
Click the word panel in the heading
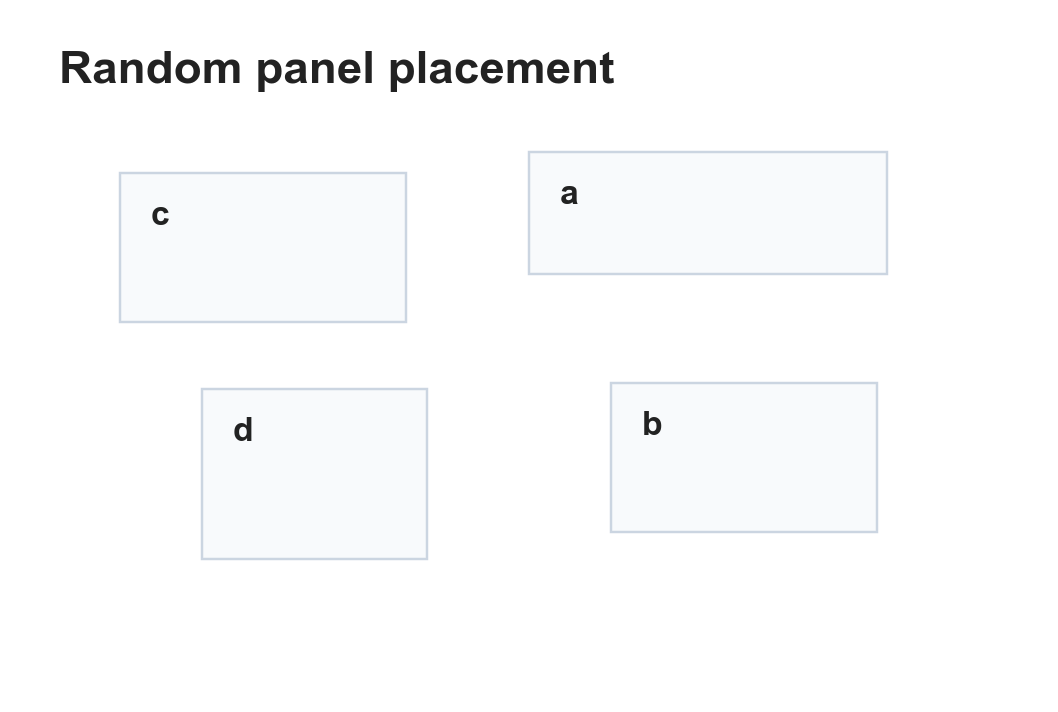click(315, 69)
